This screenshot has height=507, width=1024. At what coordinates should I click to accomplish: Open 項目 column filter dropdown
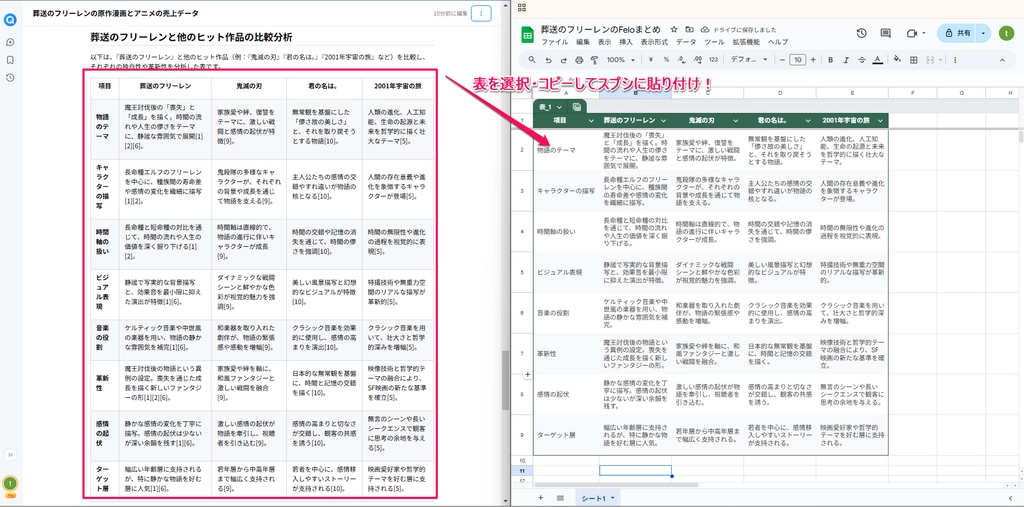(591, 120)
